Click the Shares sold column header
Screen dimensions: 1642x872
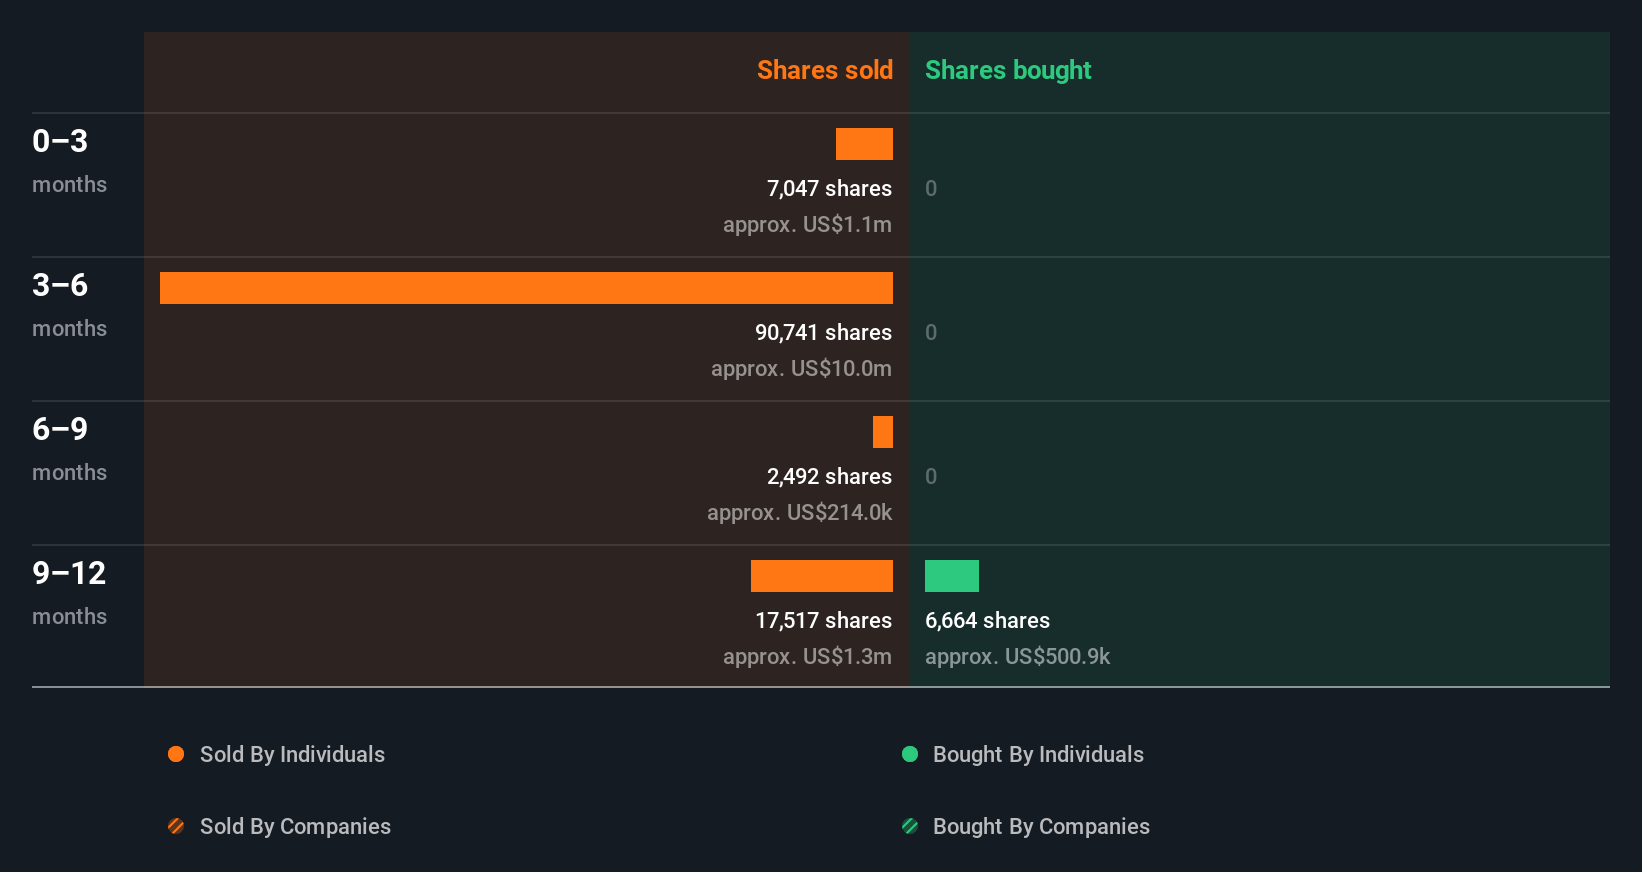[825, 70]
